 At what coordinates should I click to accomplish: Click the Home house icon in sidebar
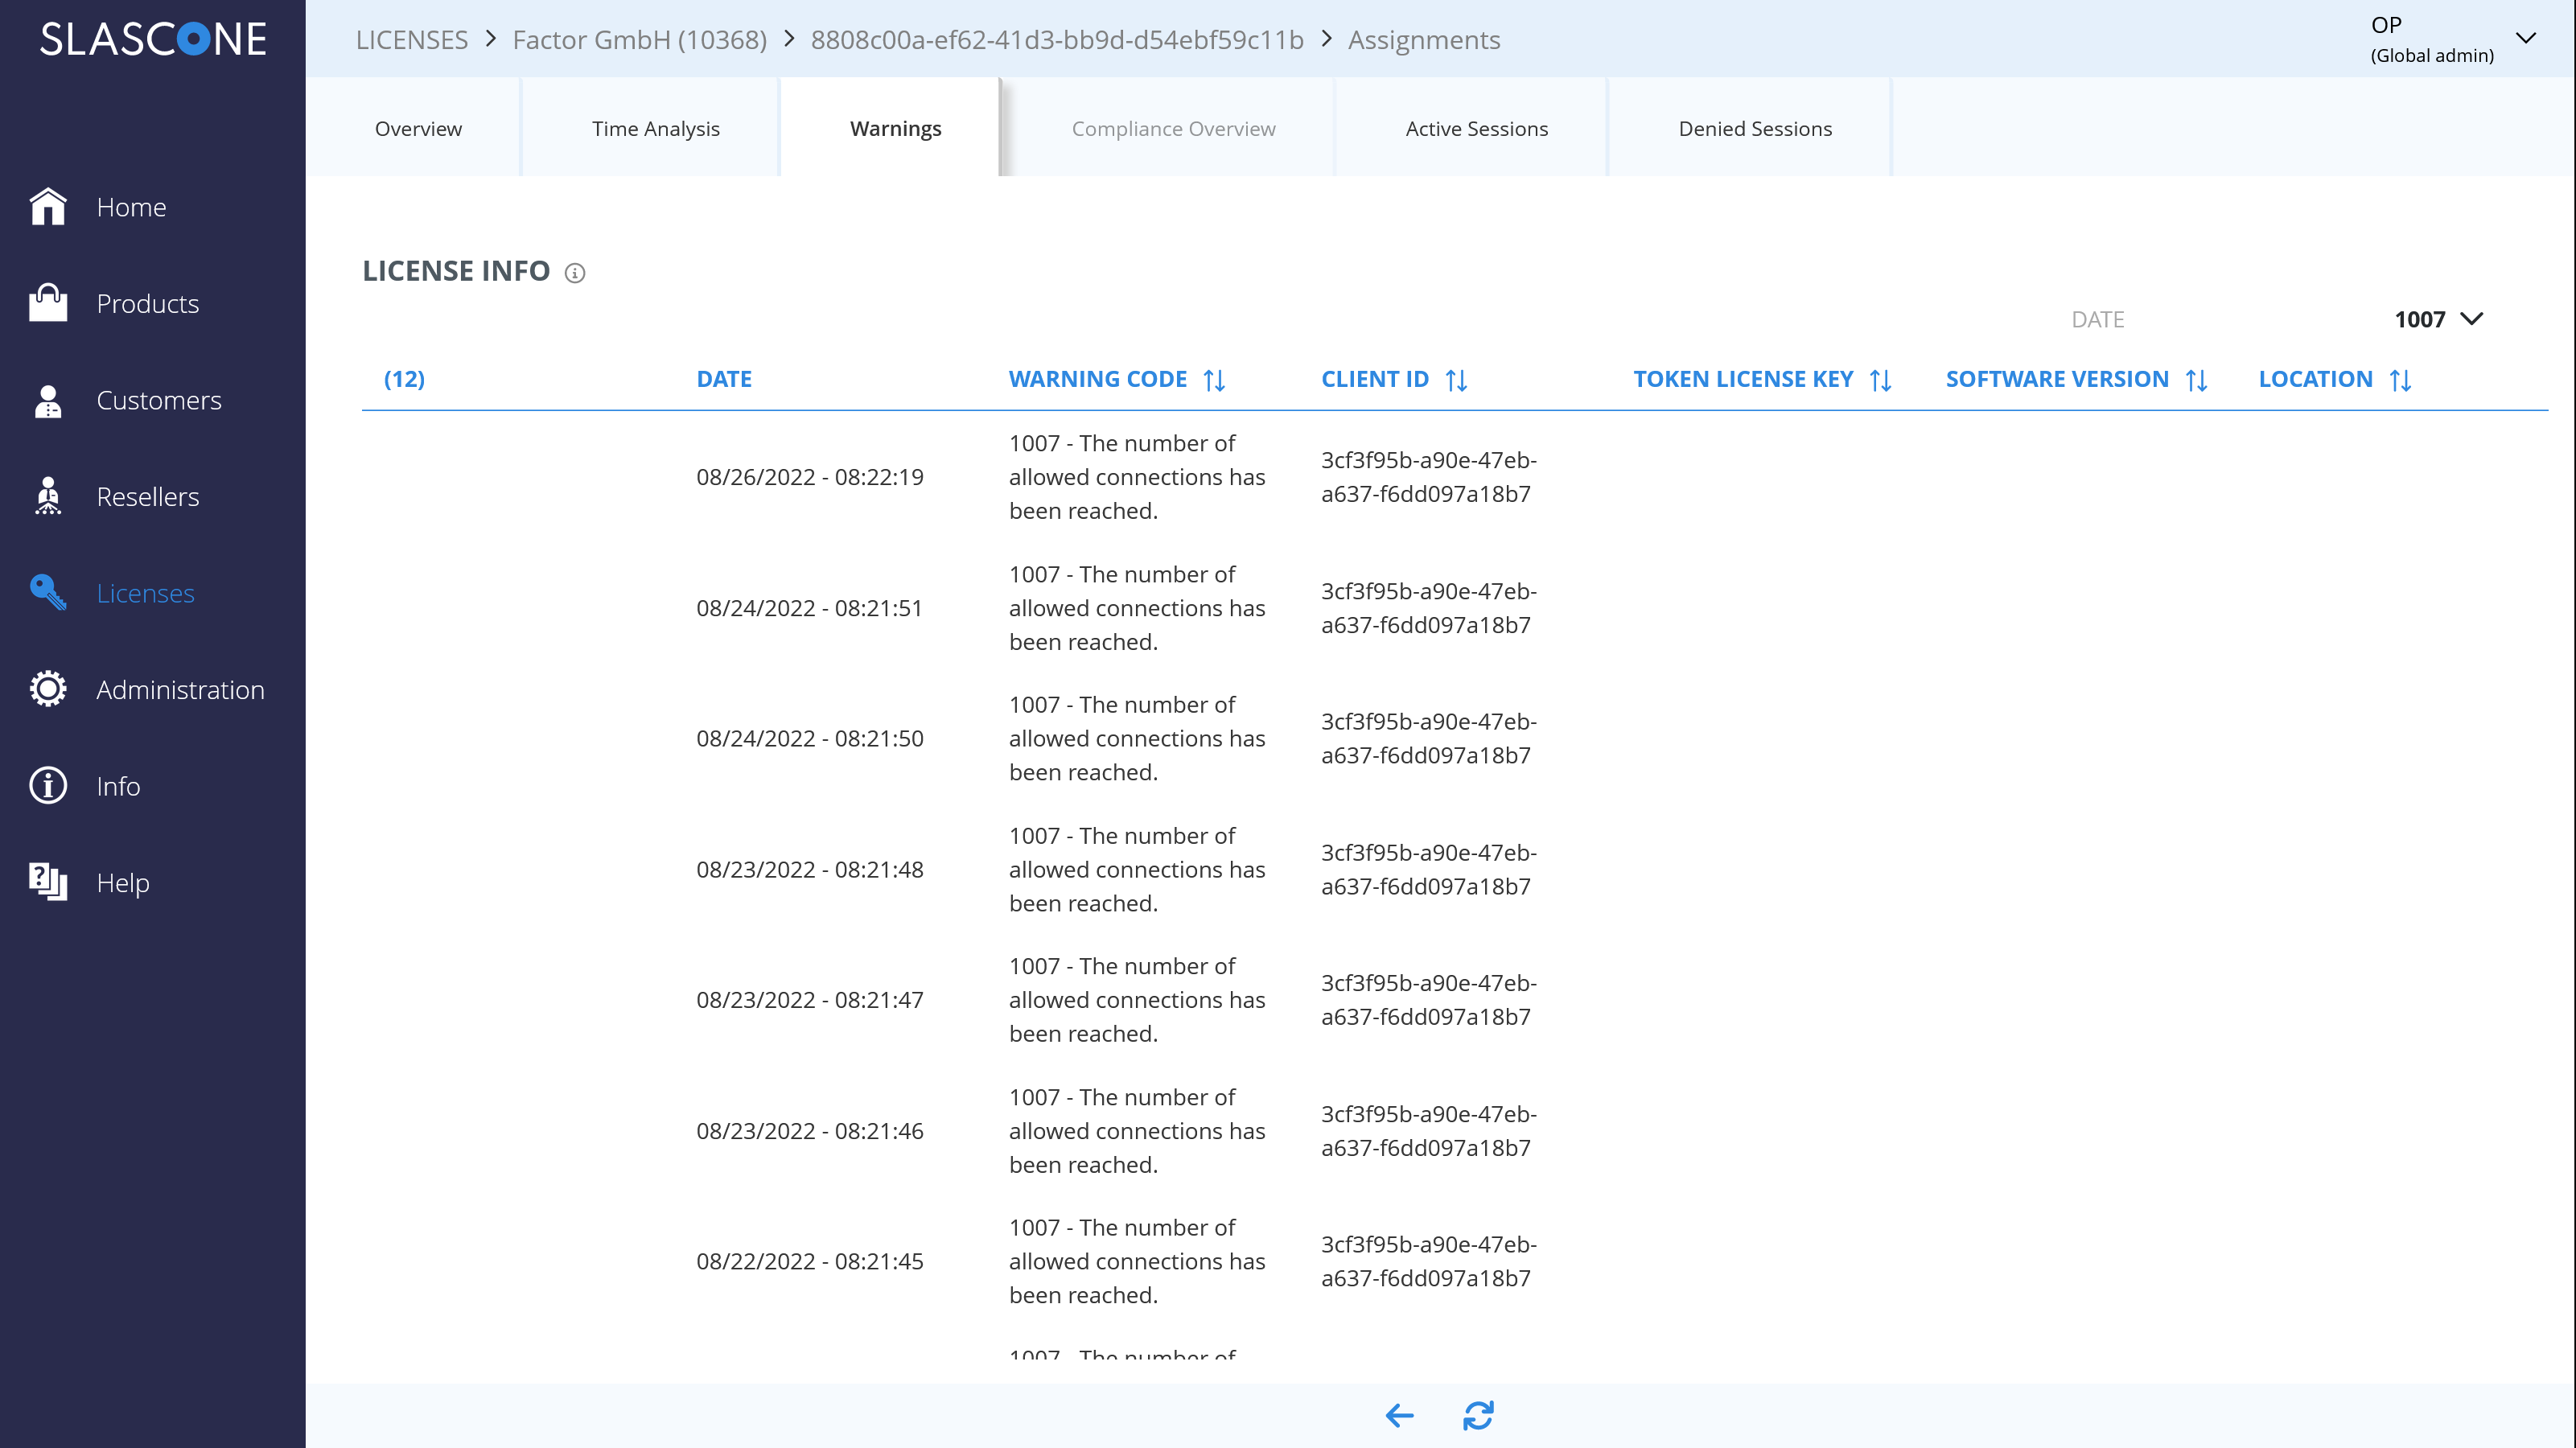click(48, 206)
